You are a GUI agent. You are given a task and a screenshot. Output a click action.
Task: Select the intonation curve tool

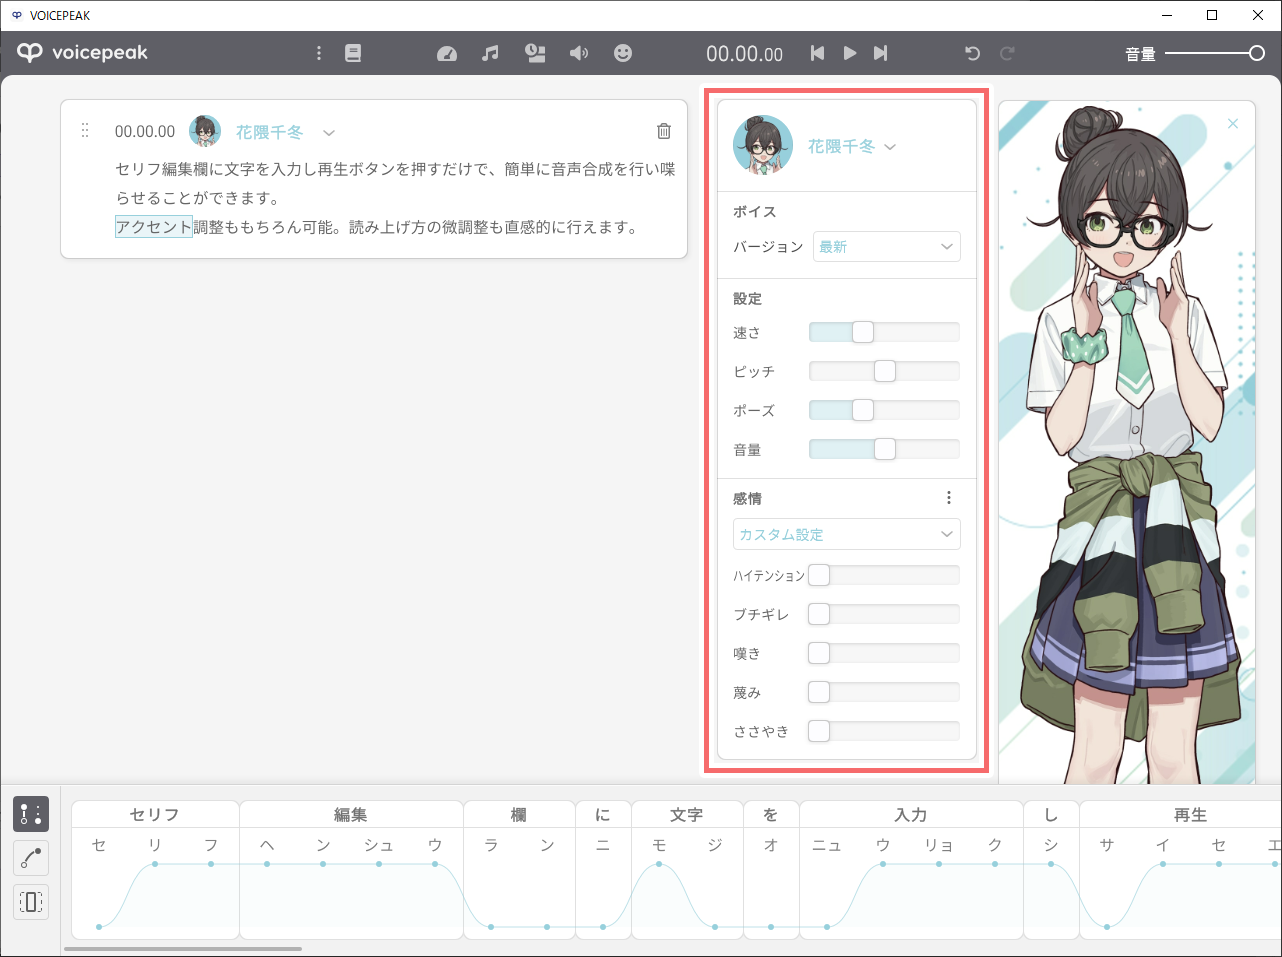(x=31, y=858)
